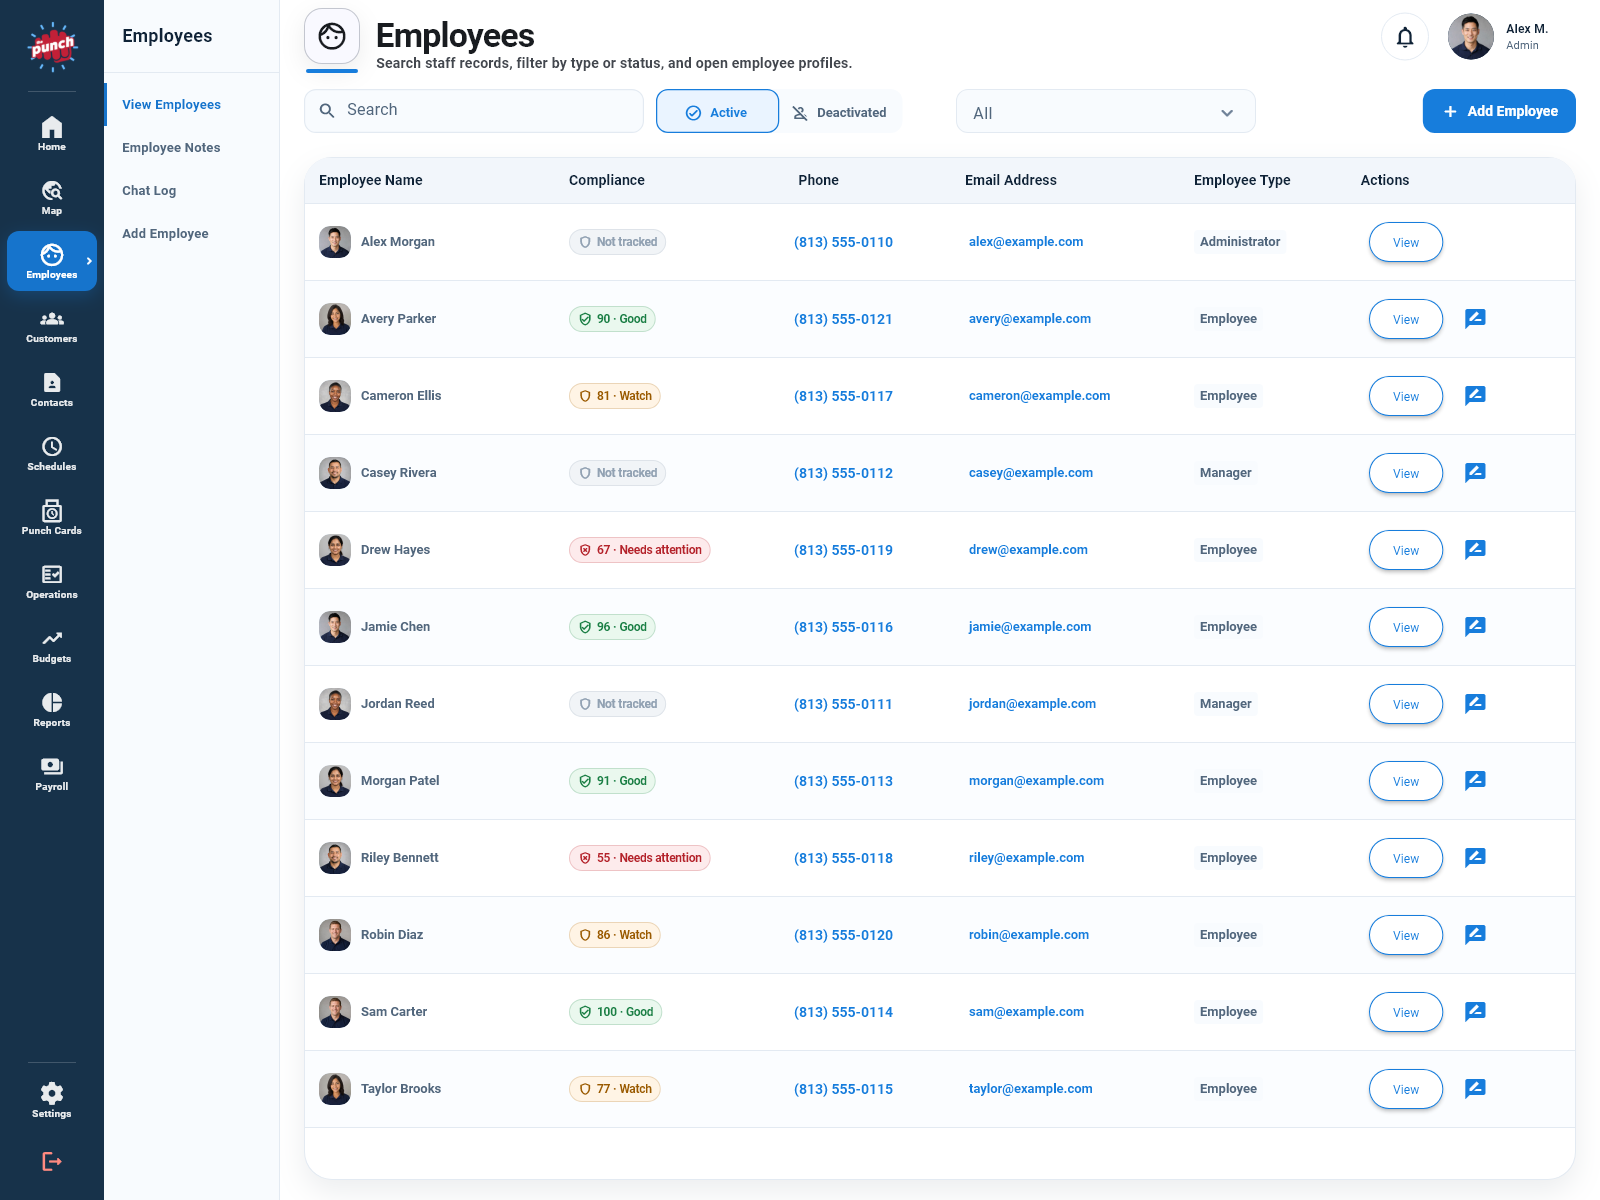Select View Employees in the submenu

171,105
